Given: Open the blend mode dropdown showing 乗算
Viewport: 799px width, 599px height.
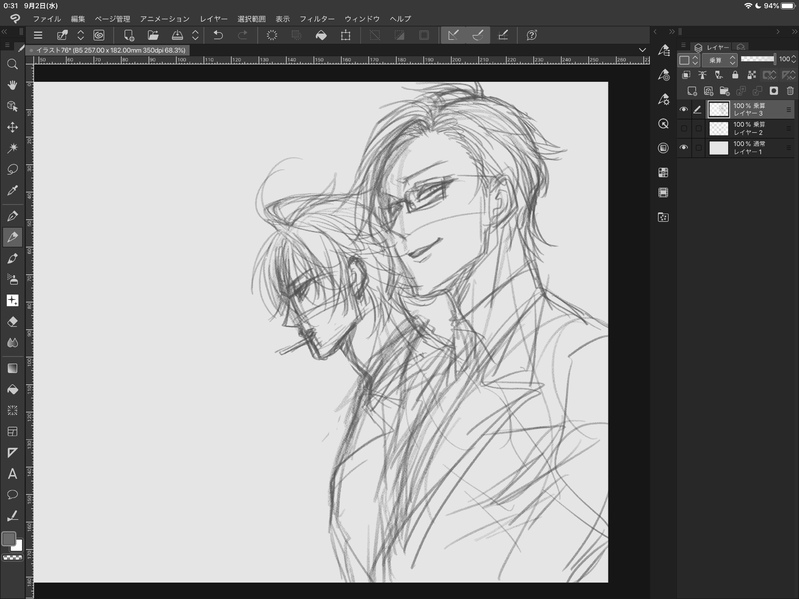Looking at the screenshot, I should 720,60.
